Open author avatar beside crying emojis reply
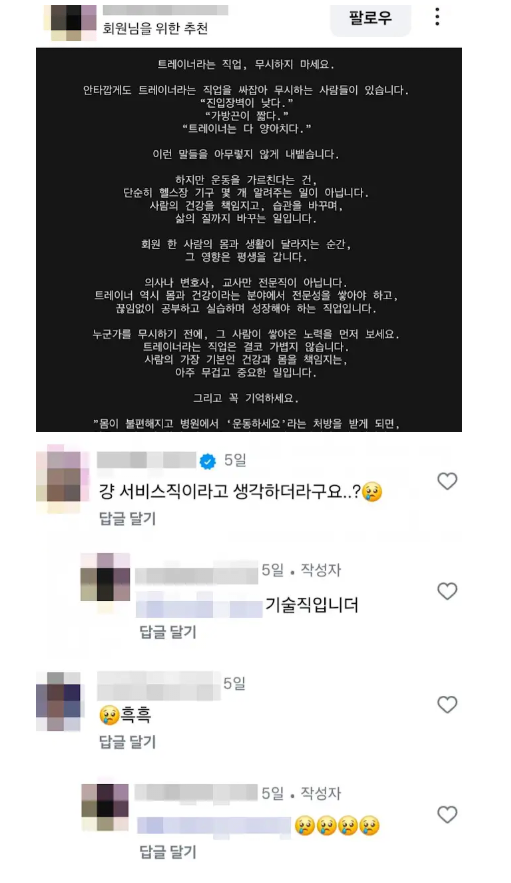 click(x=105, y=807)
